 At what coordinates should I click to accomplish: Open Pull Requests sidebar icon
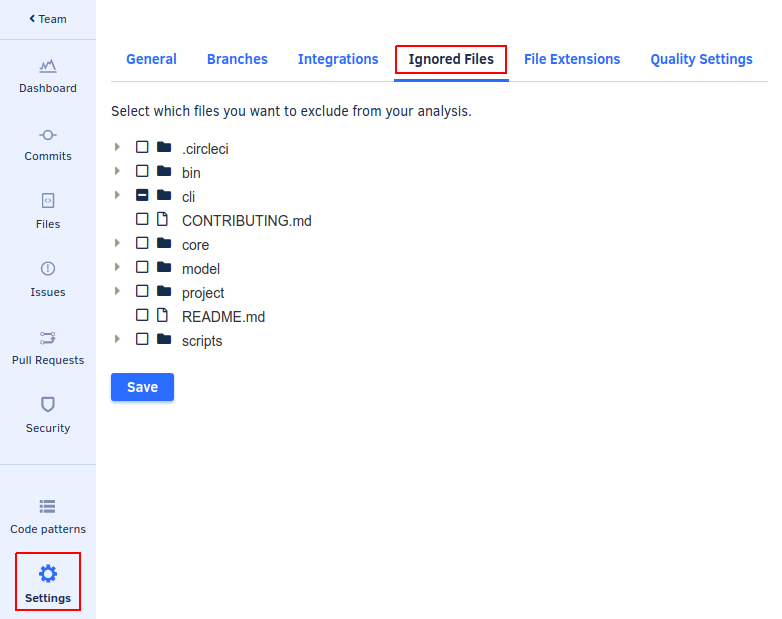click(x=48, y=337)
